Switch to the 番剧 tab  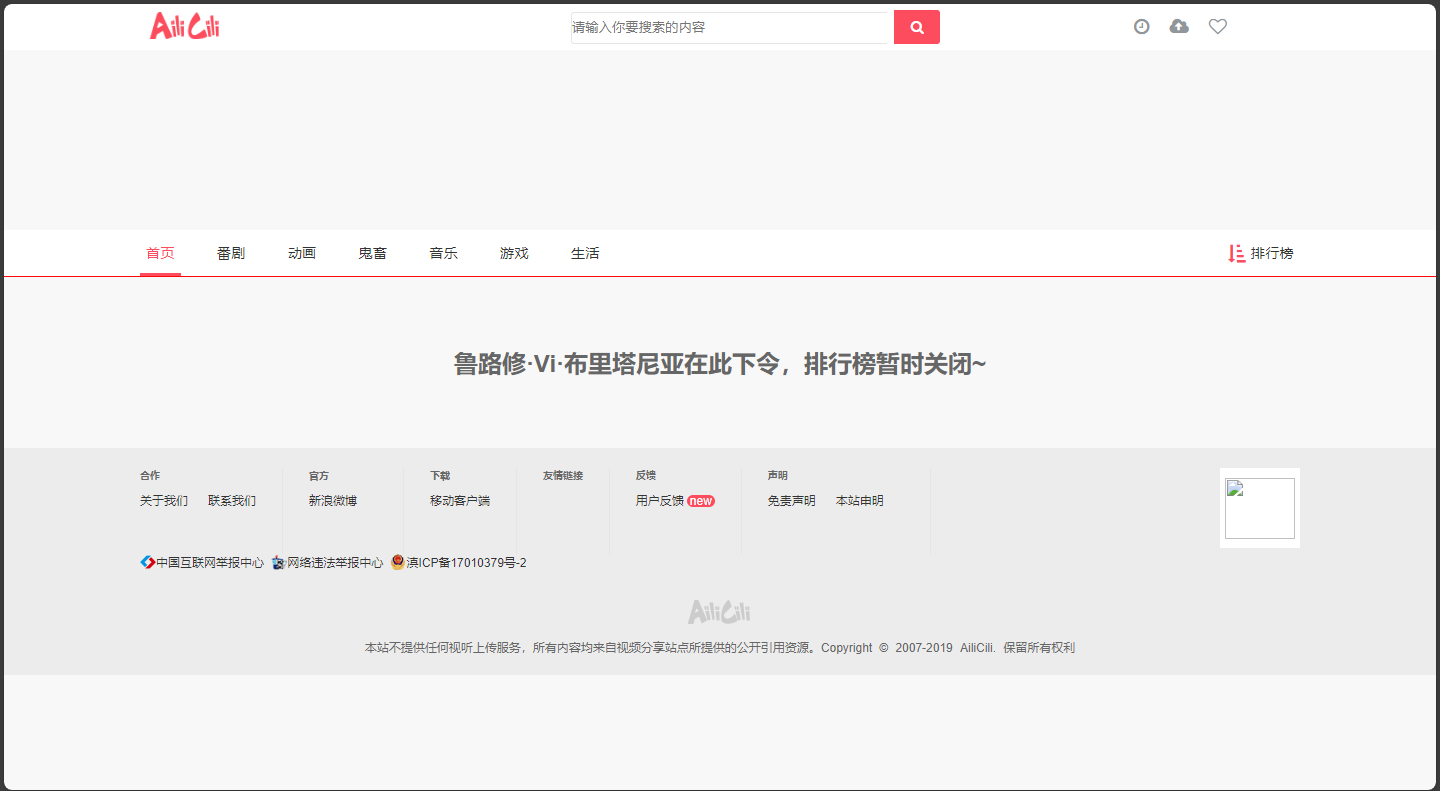[231, 254]
